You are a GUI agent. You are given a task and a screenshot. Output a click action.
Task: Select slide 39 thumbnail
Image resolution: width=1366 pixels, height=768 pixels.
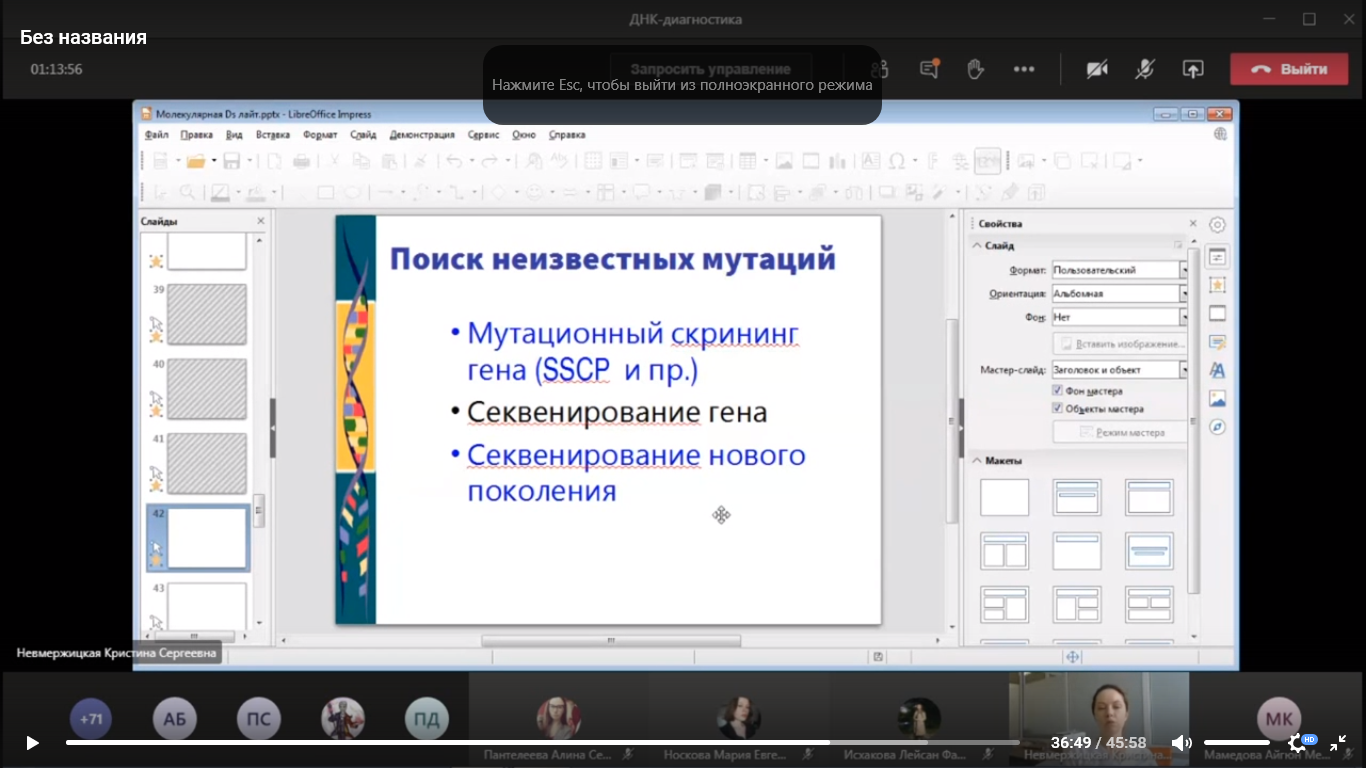(x=207, y=314)
